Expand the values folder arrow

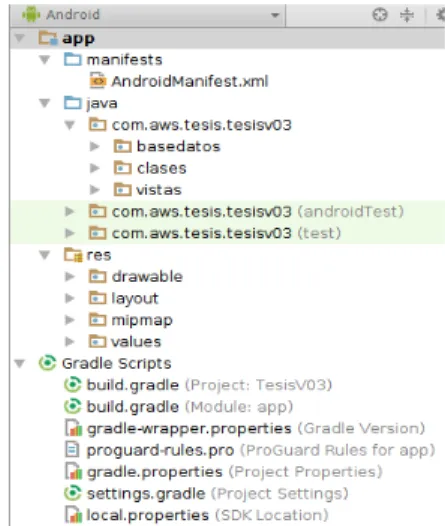click(70, 341)
